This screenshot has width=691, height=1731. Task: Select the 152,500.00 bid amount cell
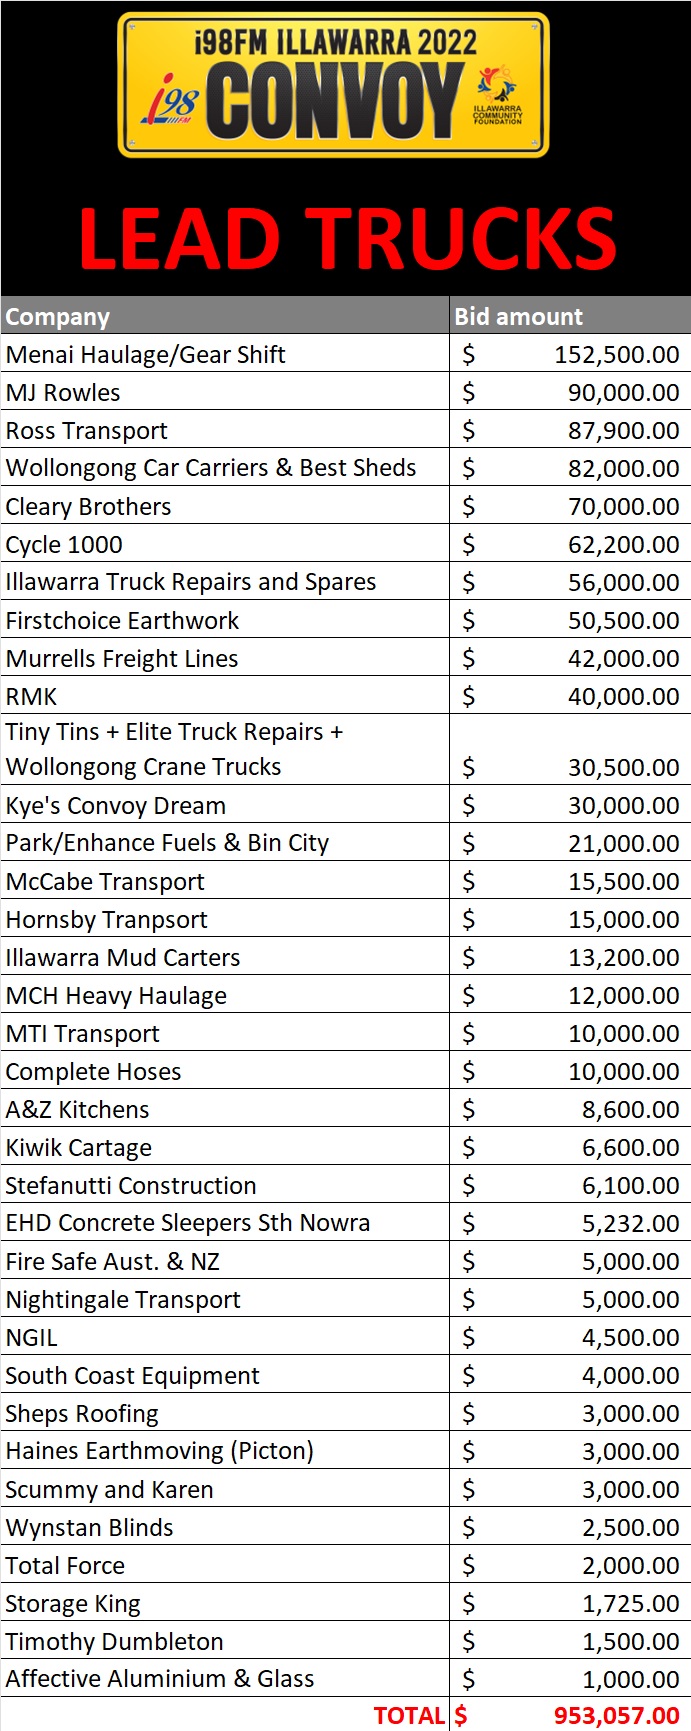pyautogui.click(x=570, y=354)
